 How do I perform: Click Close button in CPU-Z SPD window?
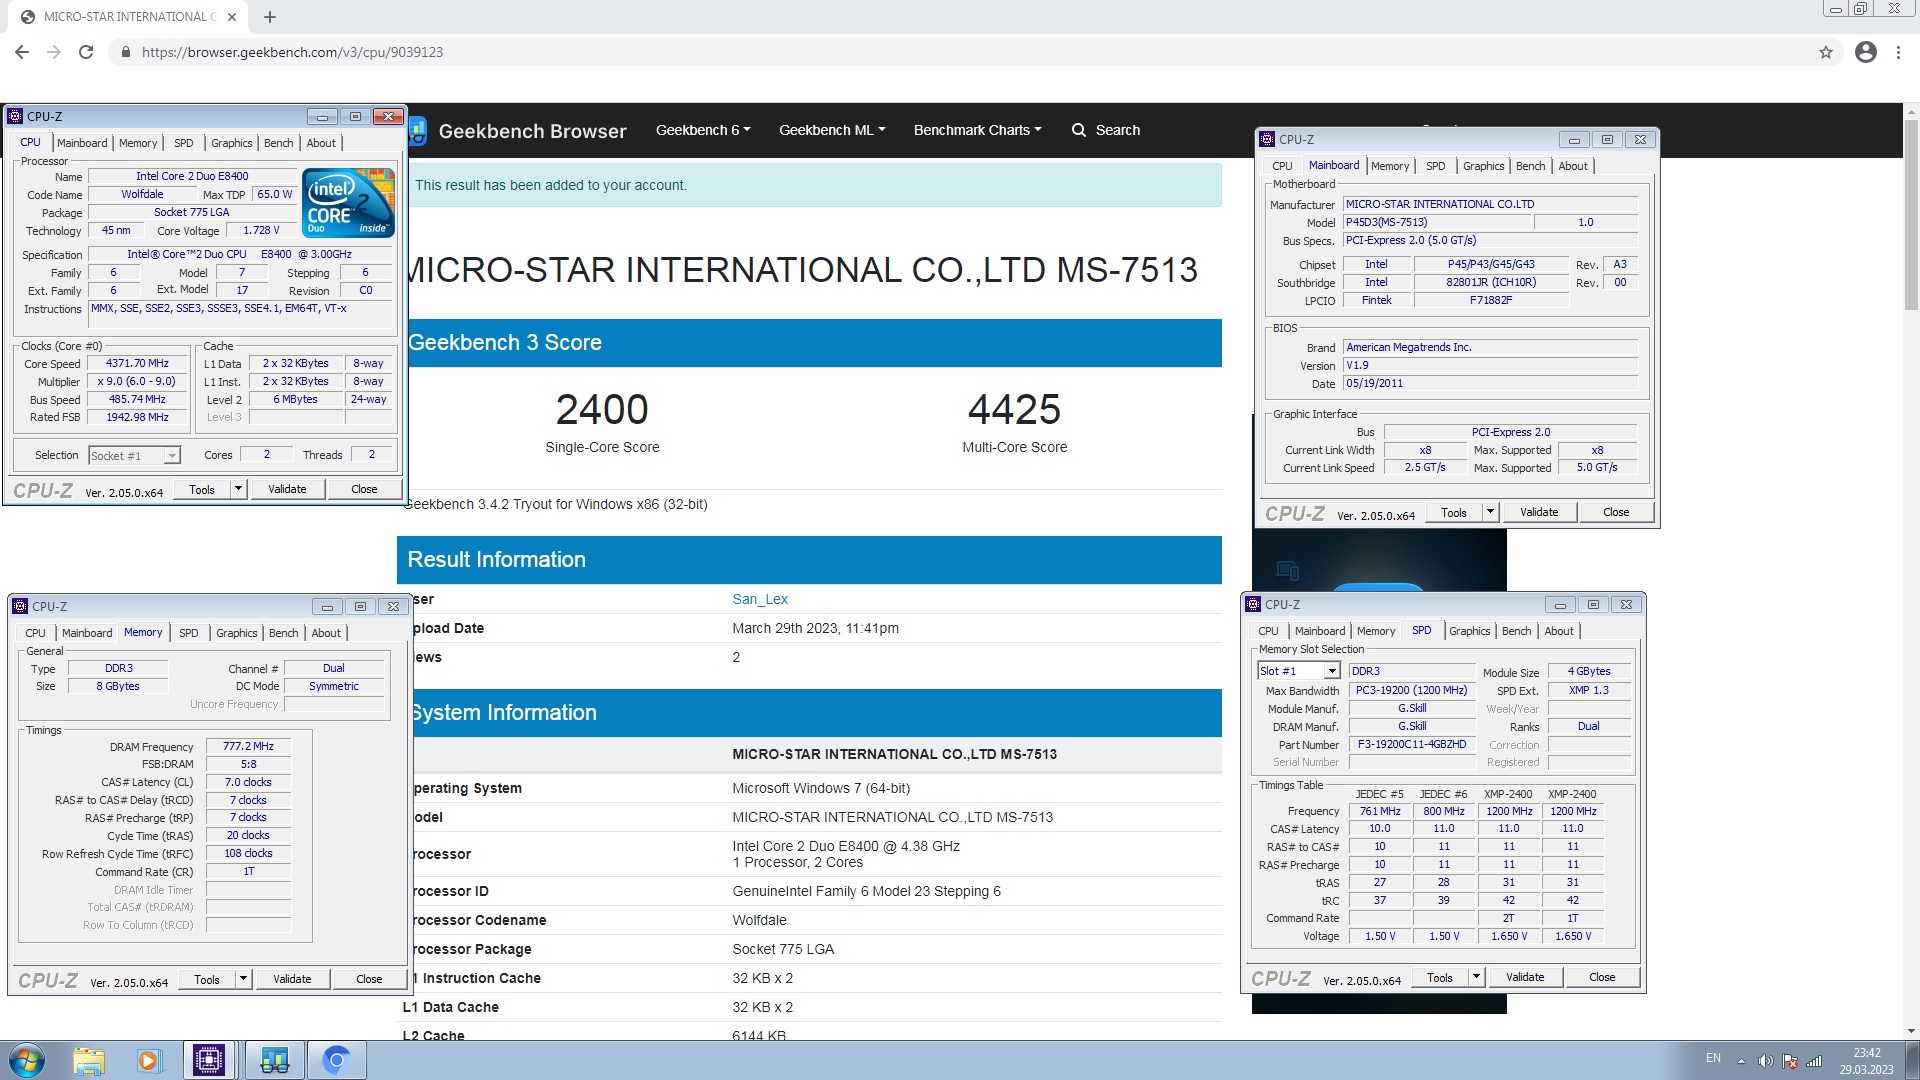pyautogui.click(x=1602, y=977)
